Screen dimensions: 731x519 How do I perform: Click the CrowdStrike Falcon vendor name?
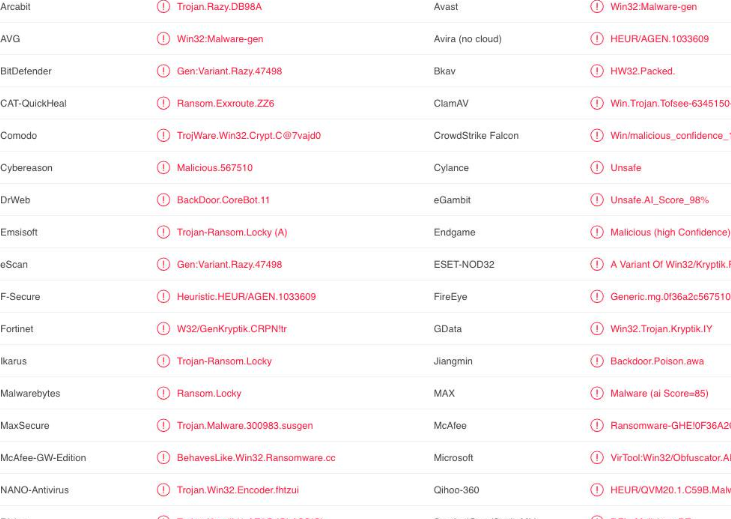(x=476, y=136)
